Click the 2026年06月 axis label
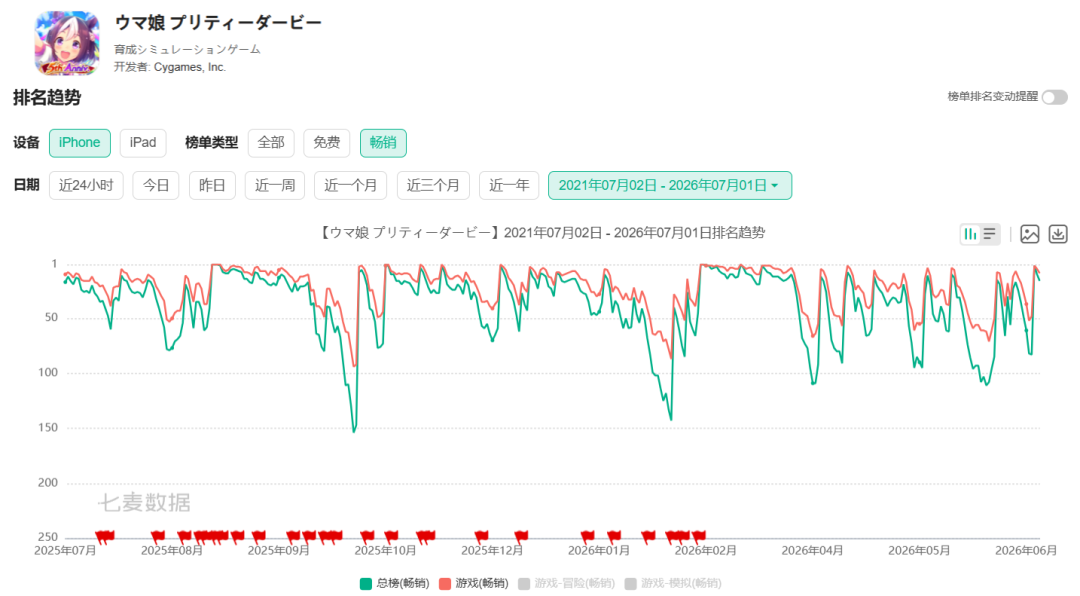This screenshot has width=1080, height=596. coord(1026,551)
